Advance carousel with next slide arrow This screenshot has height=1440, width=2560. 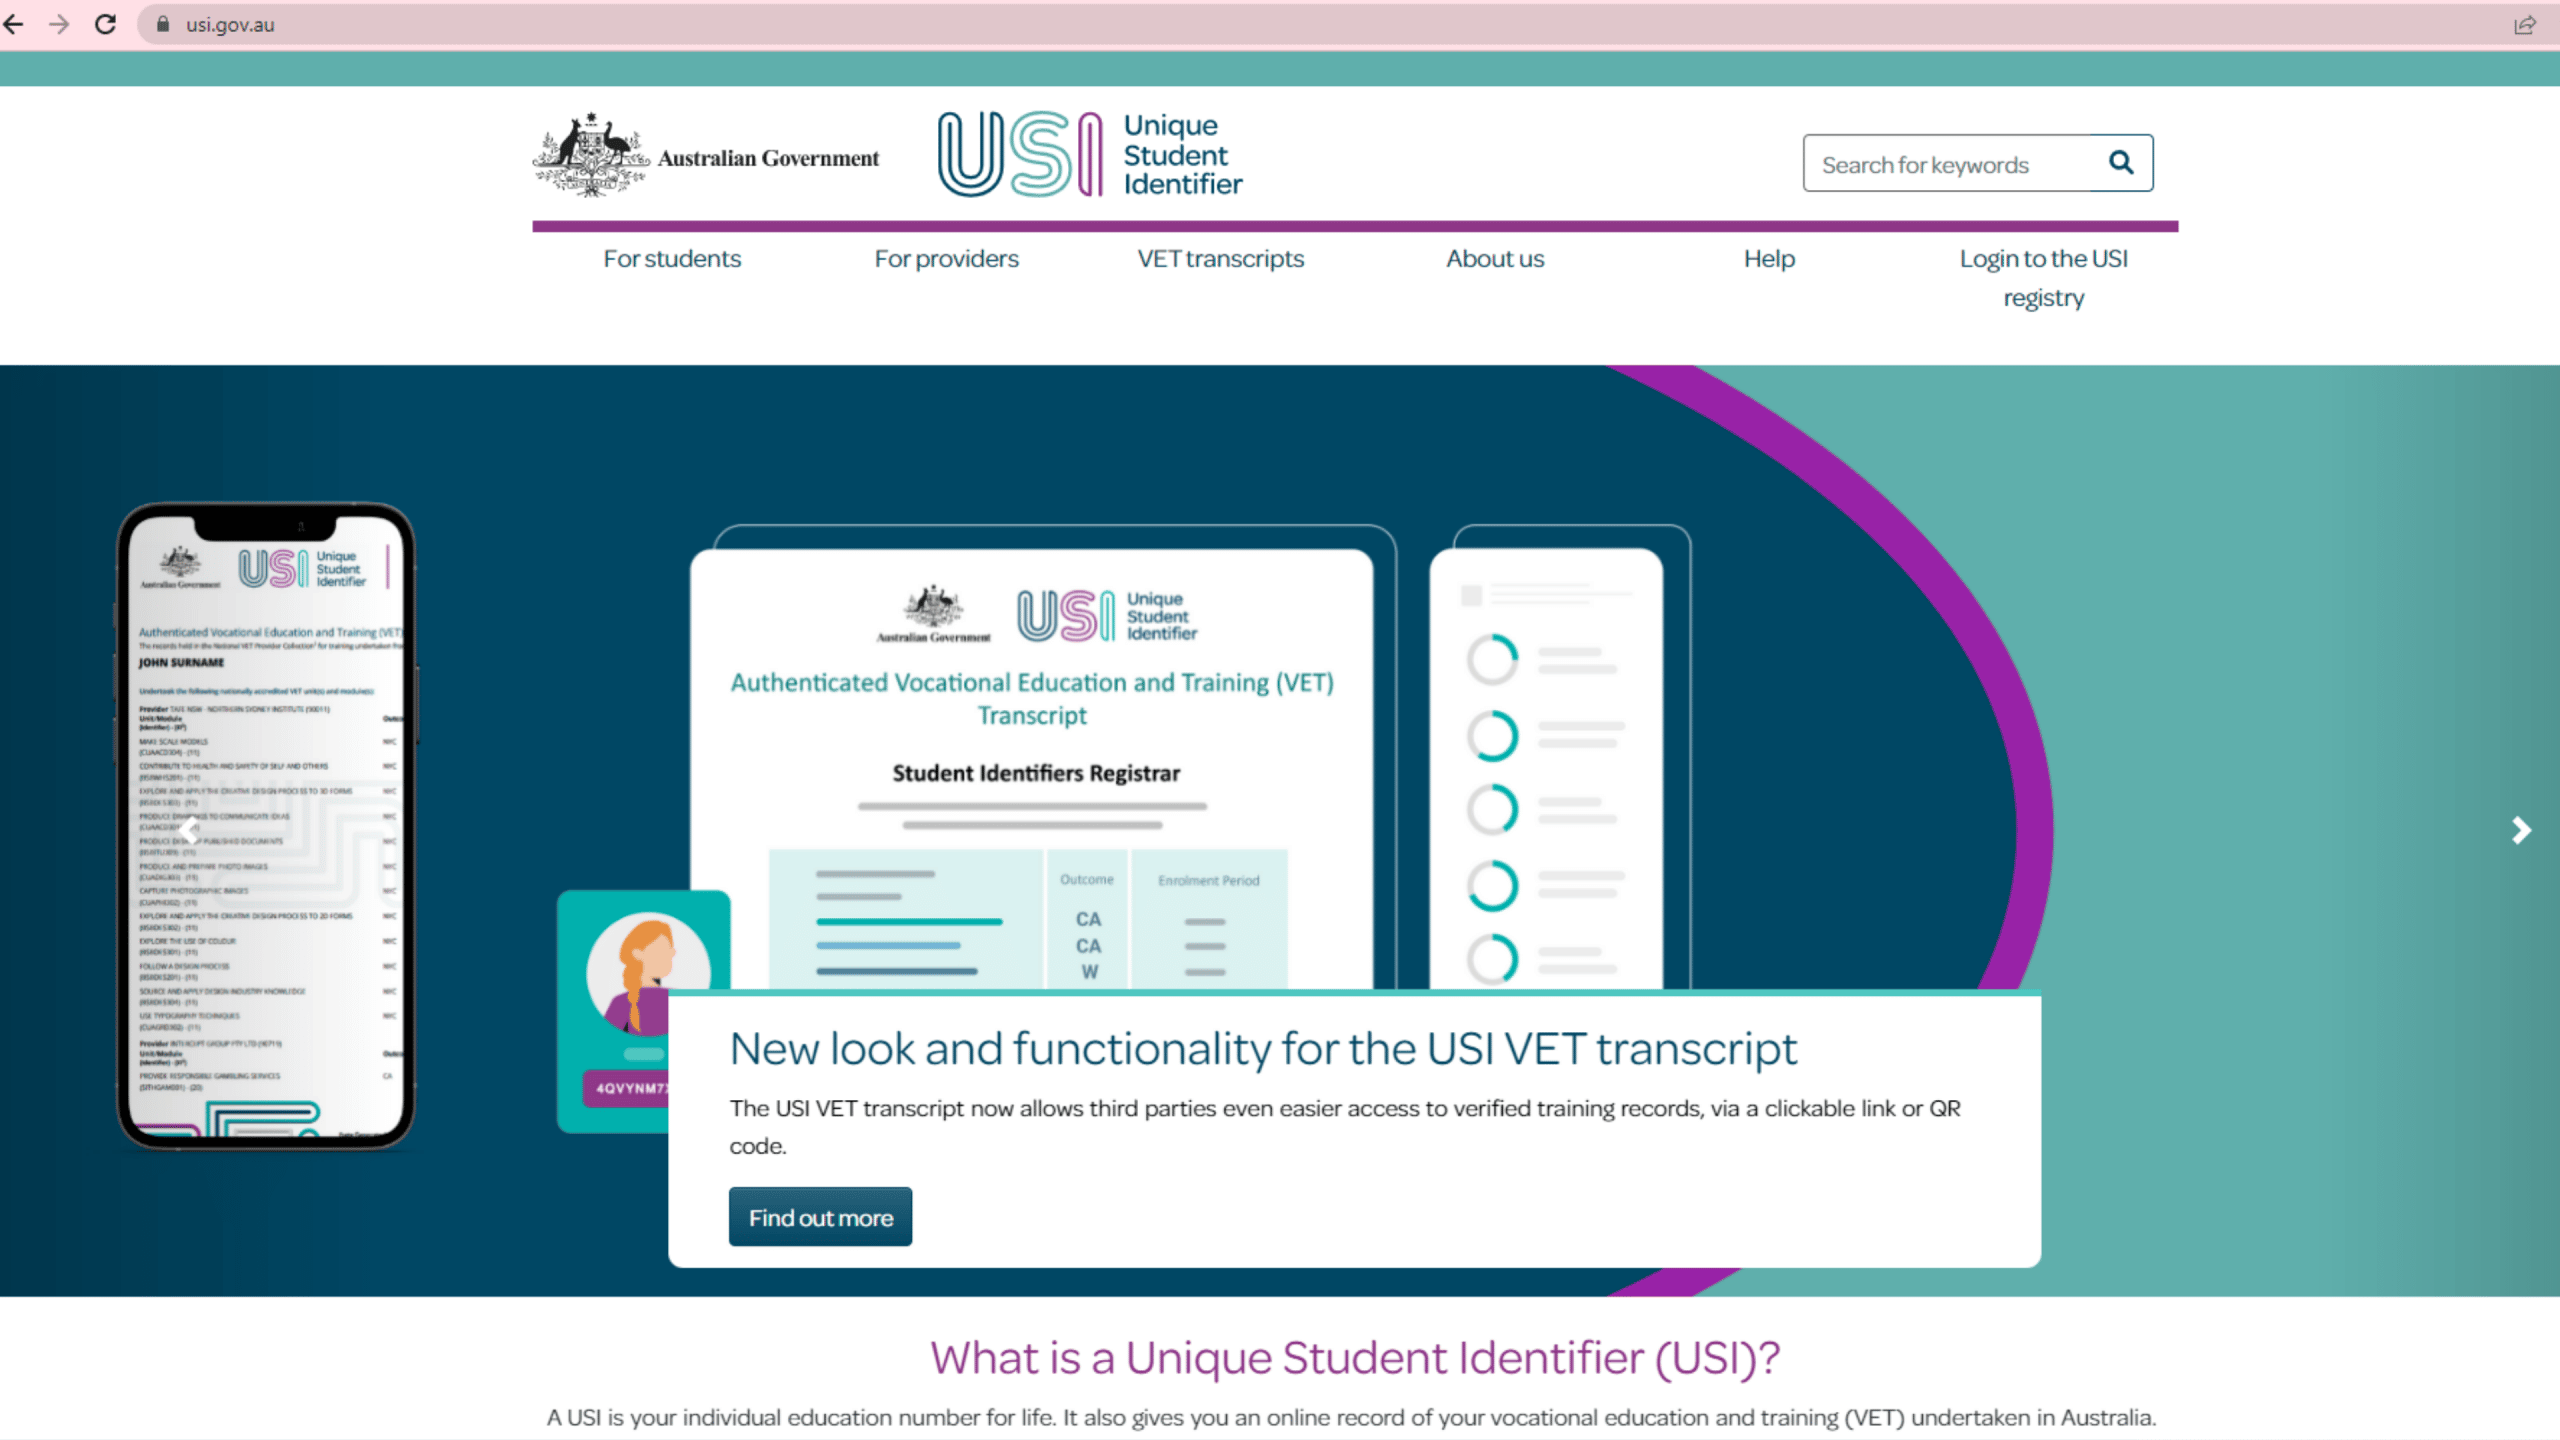[x=2521, y=830]
